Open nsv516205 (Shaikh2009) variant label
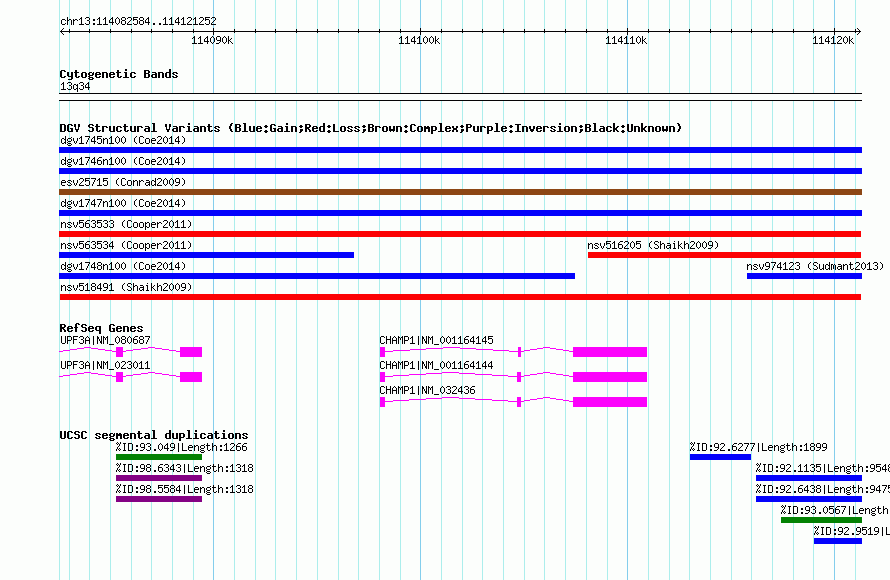This screenshot has height=580, width=890. (x=653, y=245)
